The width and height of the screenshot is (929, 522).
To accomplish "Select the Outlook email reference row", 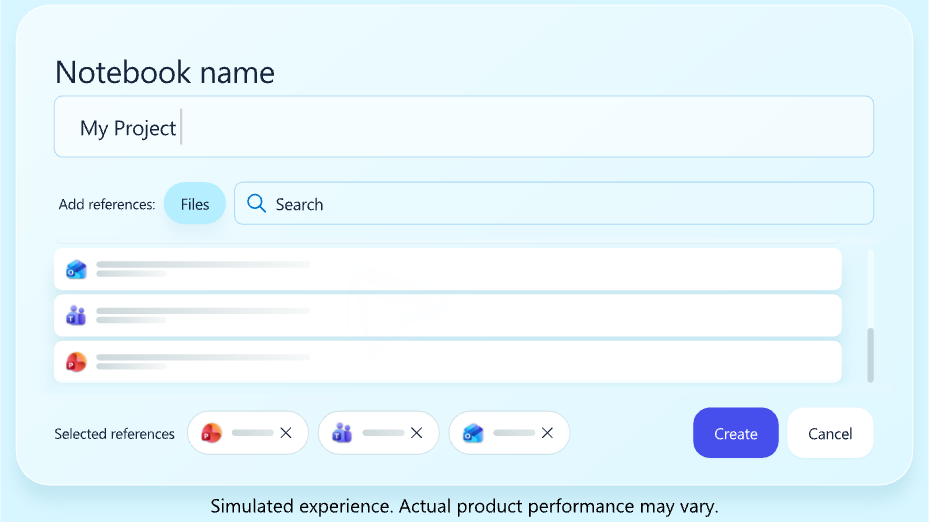I will pos(448,270).
